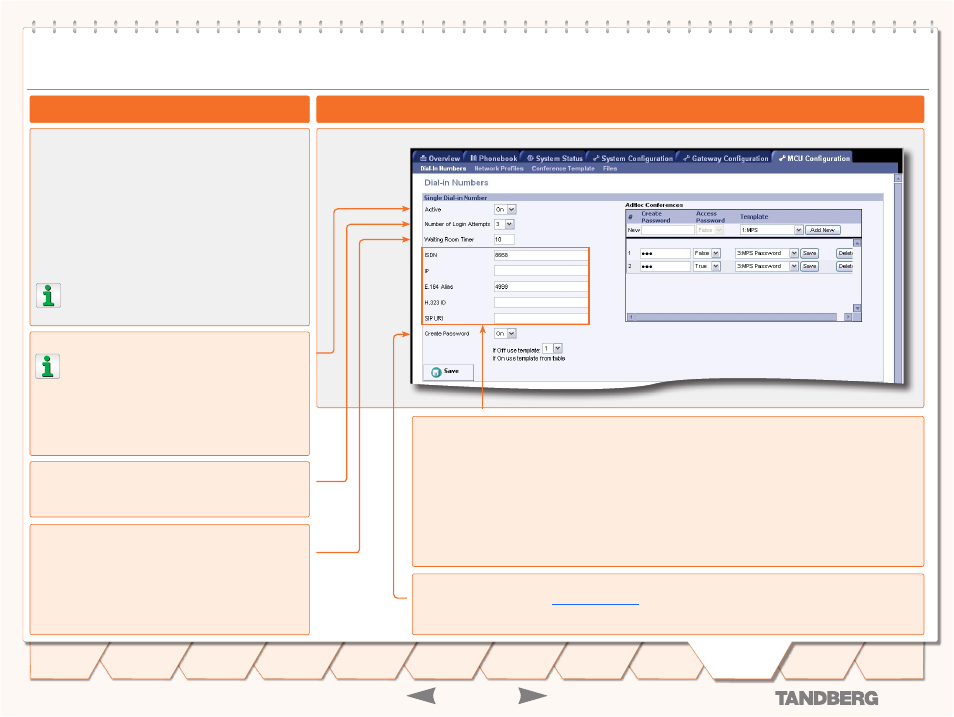Open the Files submenu item

pyautogui.click(x=610, y=169)
